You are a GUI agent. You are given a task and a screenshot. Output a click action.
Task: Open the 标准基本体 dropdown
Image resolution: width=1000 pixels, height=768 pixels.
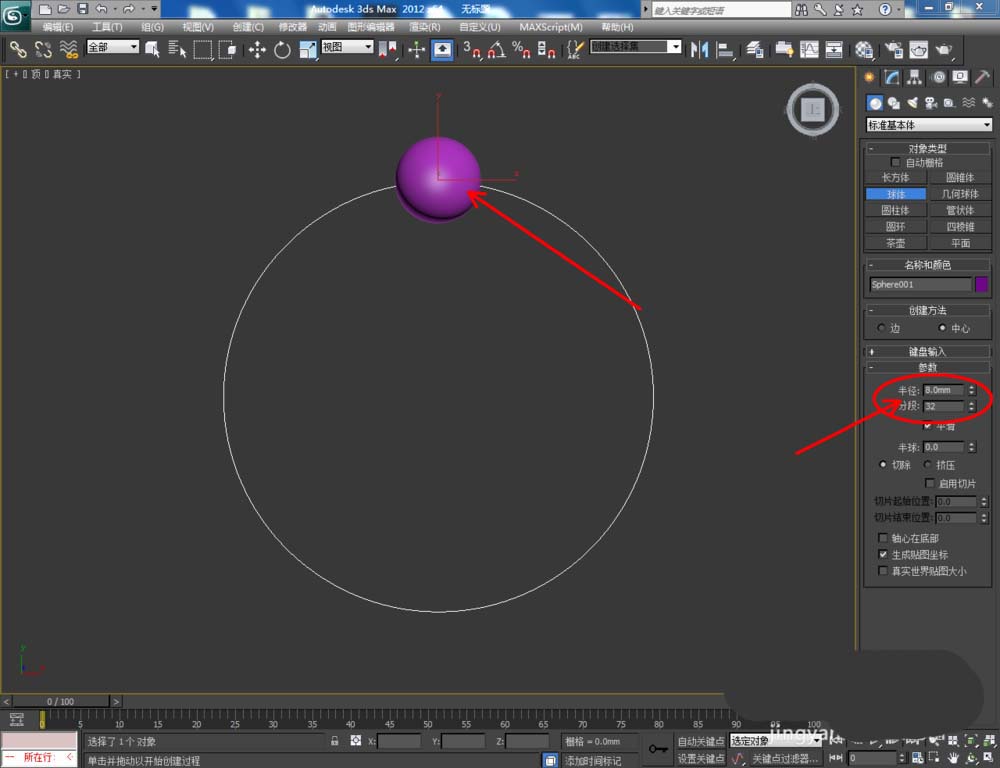click(x=929, y=125)
